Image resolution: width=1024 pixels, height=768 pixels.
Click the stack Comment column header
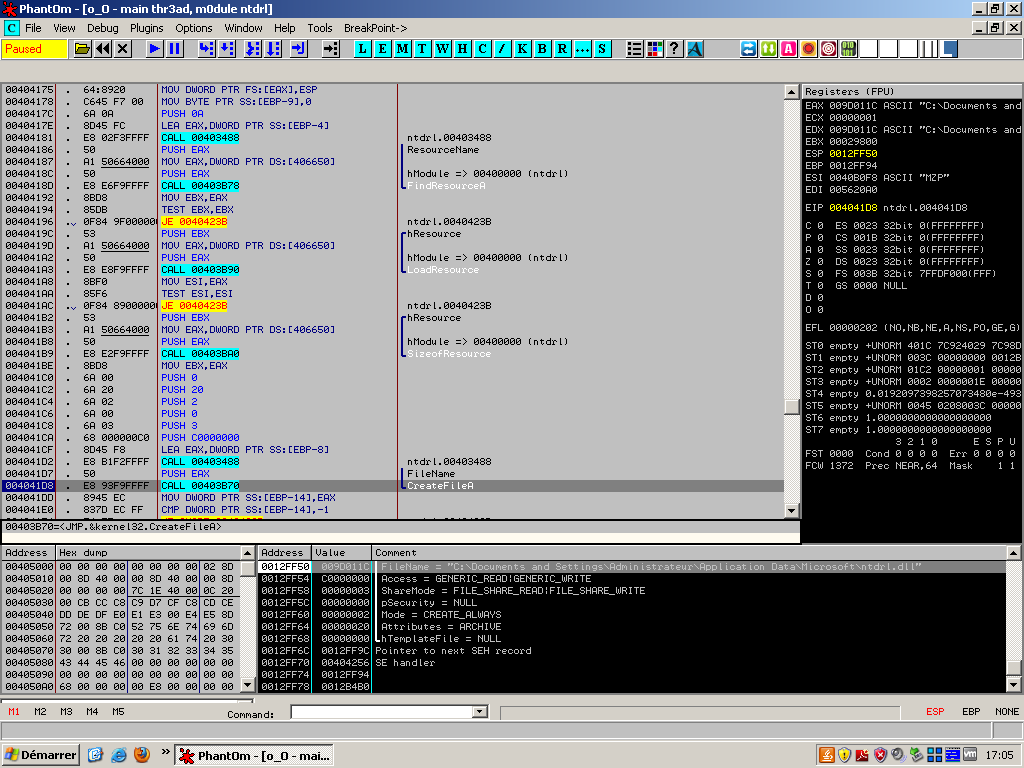(x=689, y=552)
